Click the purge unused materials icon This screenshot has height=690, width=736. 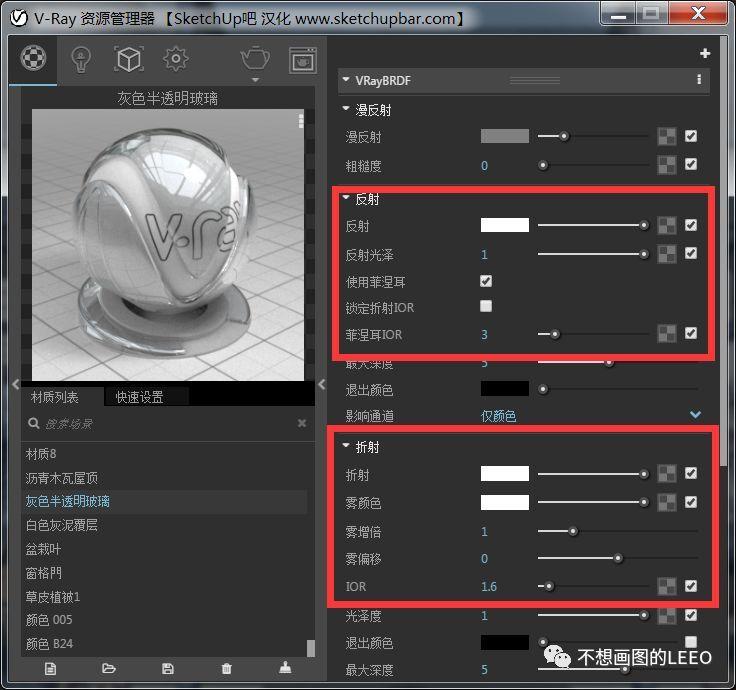(x=285, y=667)
